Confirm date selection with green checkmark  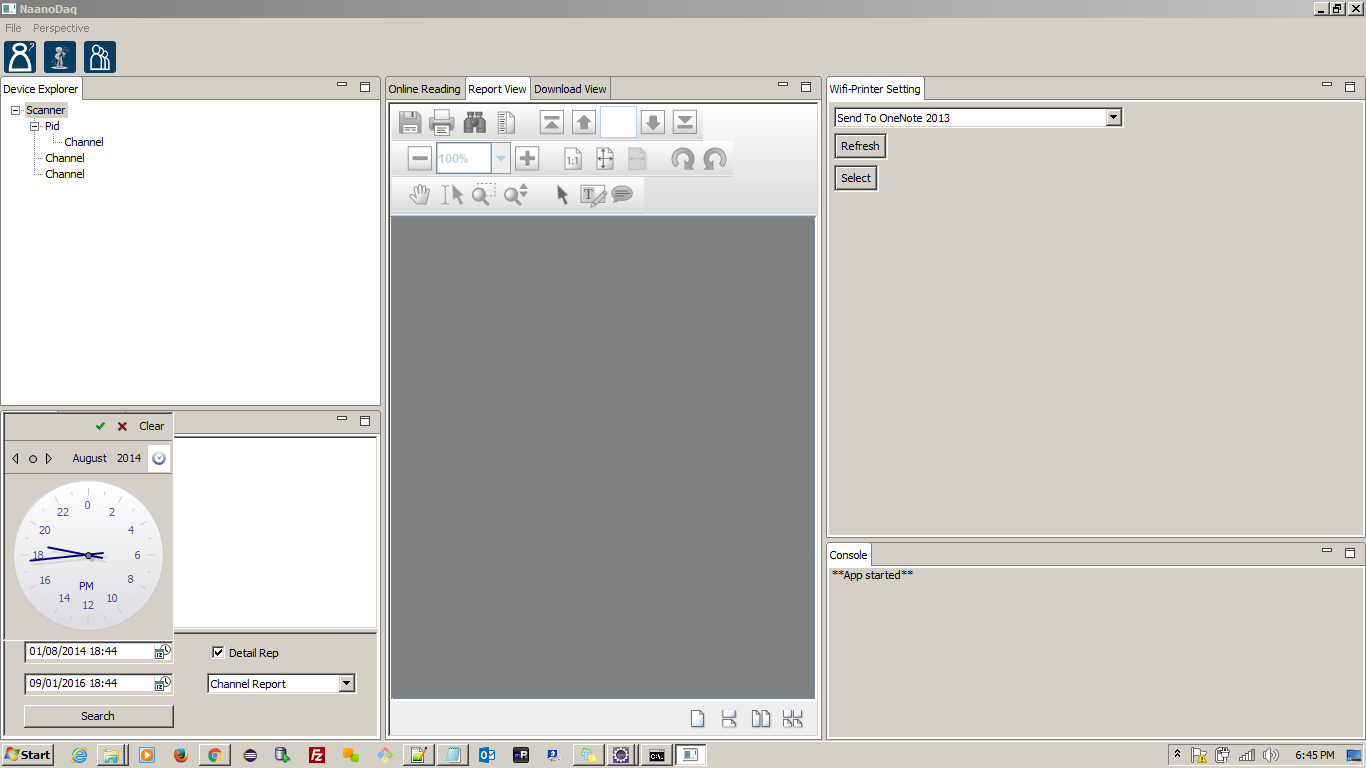pos(100,426)
